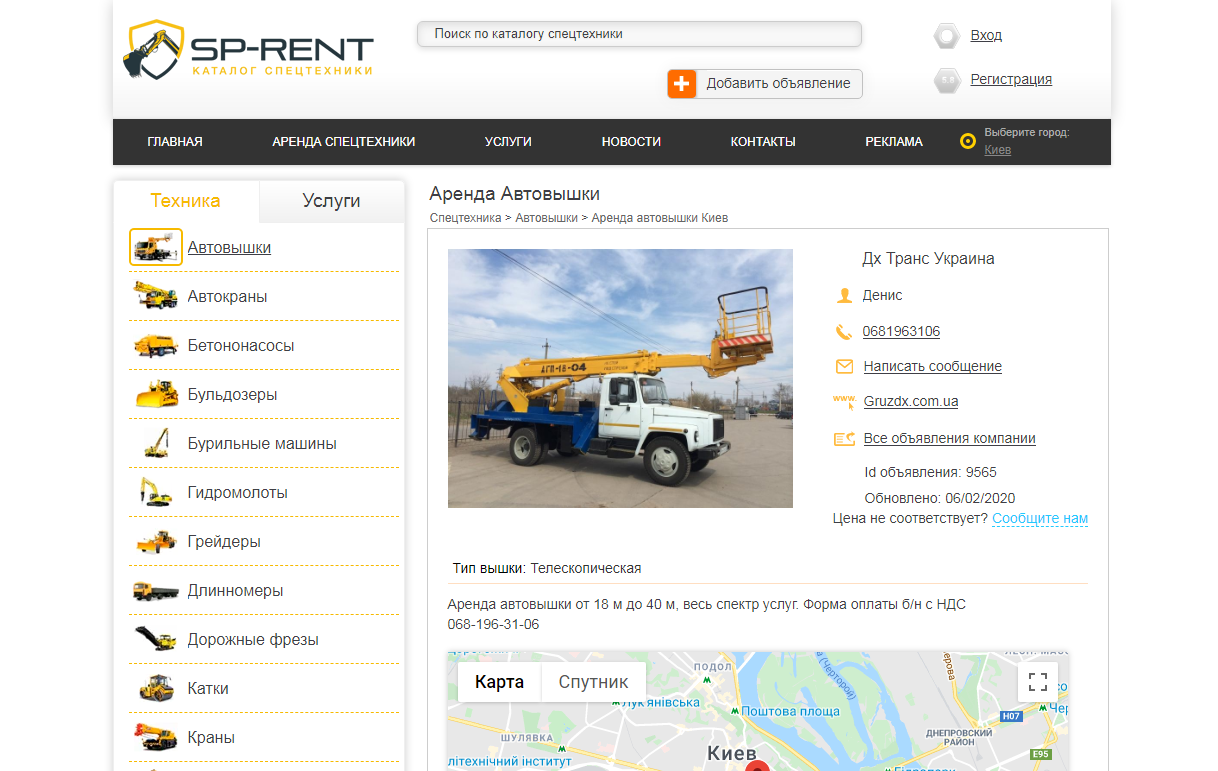The image size is (1218, 771).
Task: Switch to the Услуги sidebar tab
Action: click(331, 201)
